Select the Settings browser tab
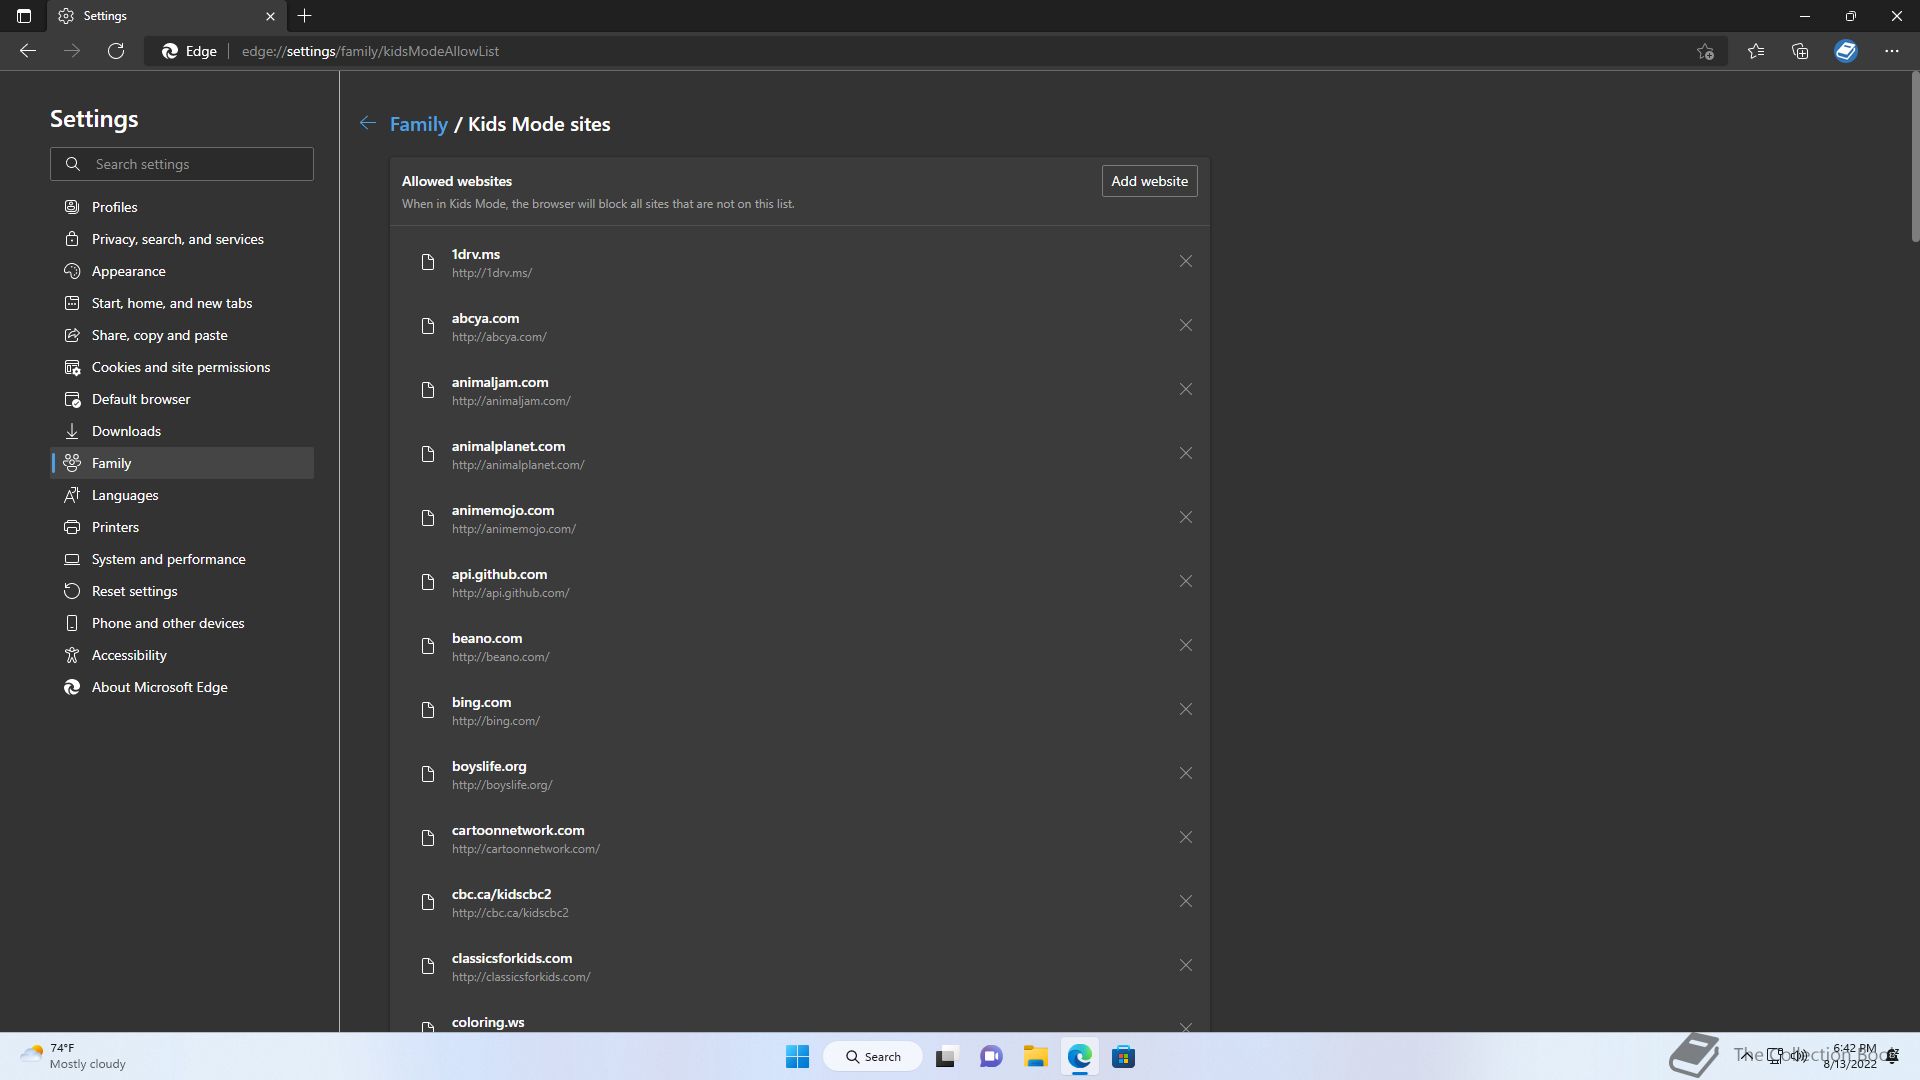The height and width of the screenshot is (1080, 1920). pyautogui.click(x=165, y=16)
